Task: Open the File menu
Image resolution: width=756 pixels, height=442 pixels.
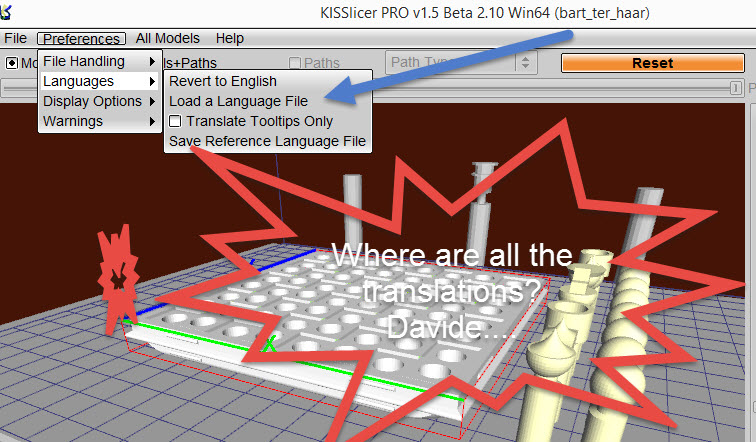Action: (x=15, y=38)
